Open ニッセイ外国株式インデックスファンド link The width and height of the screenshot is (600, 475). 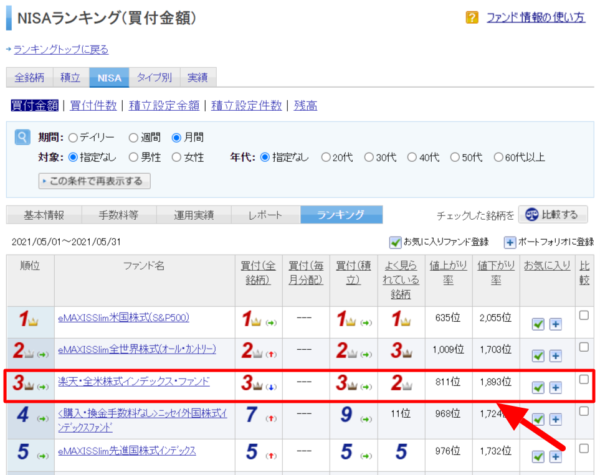(142, 420)
